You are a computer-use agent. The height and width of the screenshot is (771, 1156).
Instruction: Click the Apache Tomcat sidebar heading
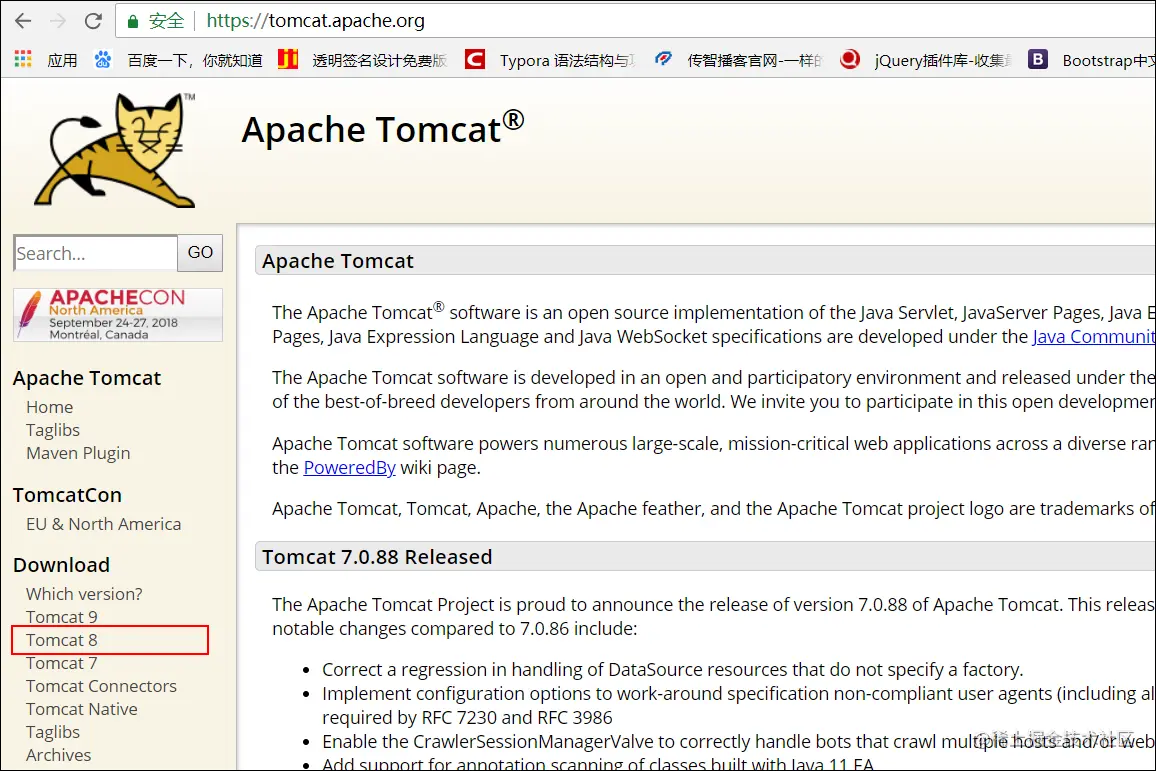[x=87, y=378]
